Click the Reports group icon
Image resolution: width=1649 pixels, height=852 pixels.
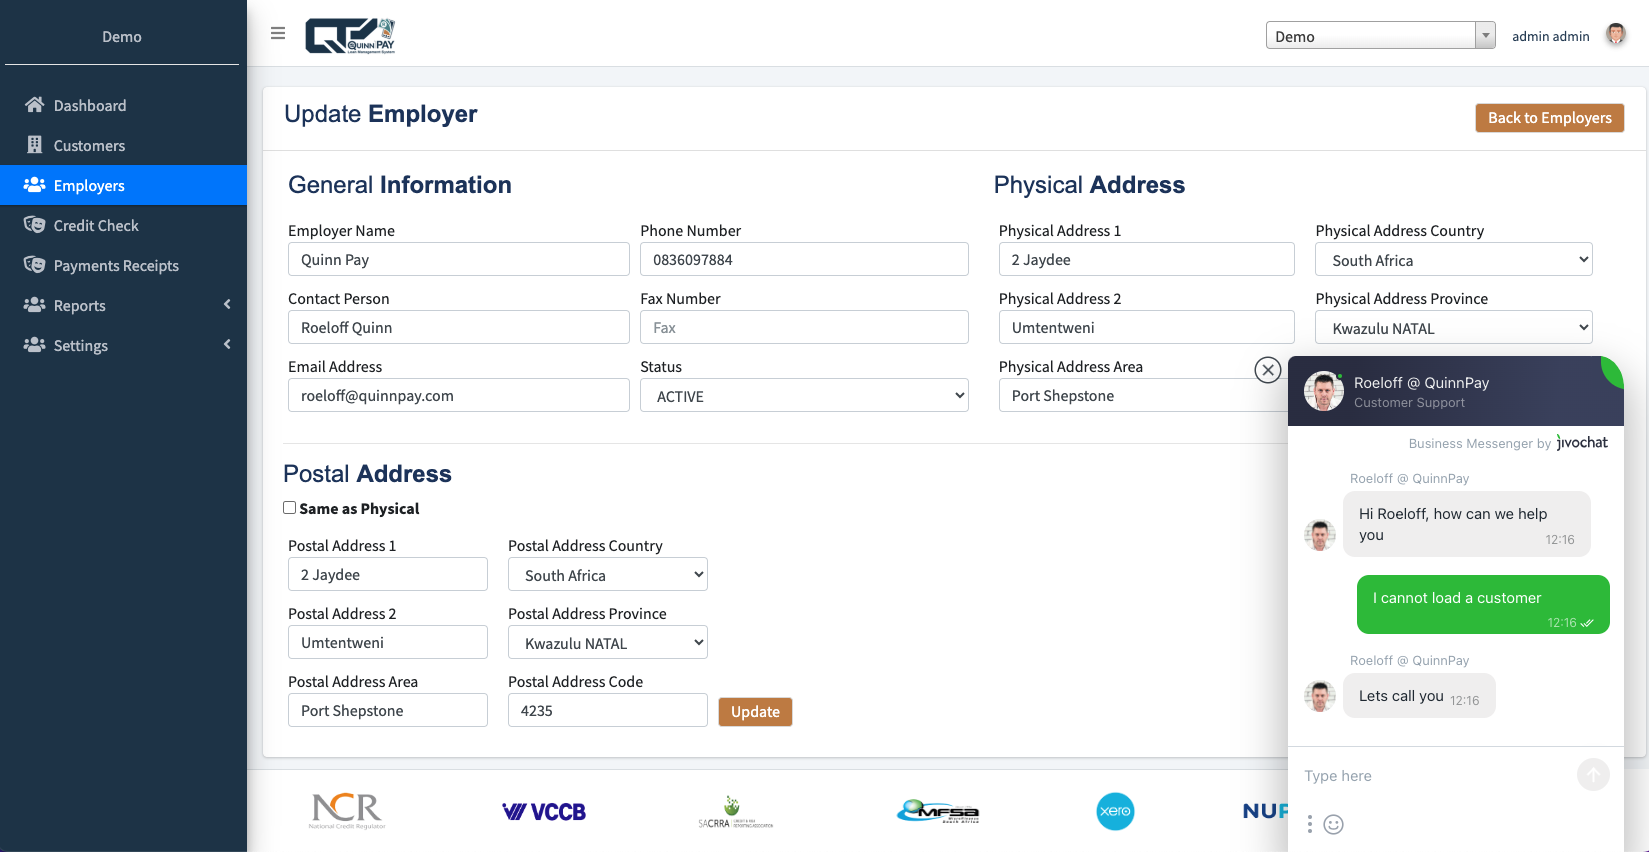coord(35,305)
